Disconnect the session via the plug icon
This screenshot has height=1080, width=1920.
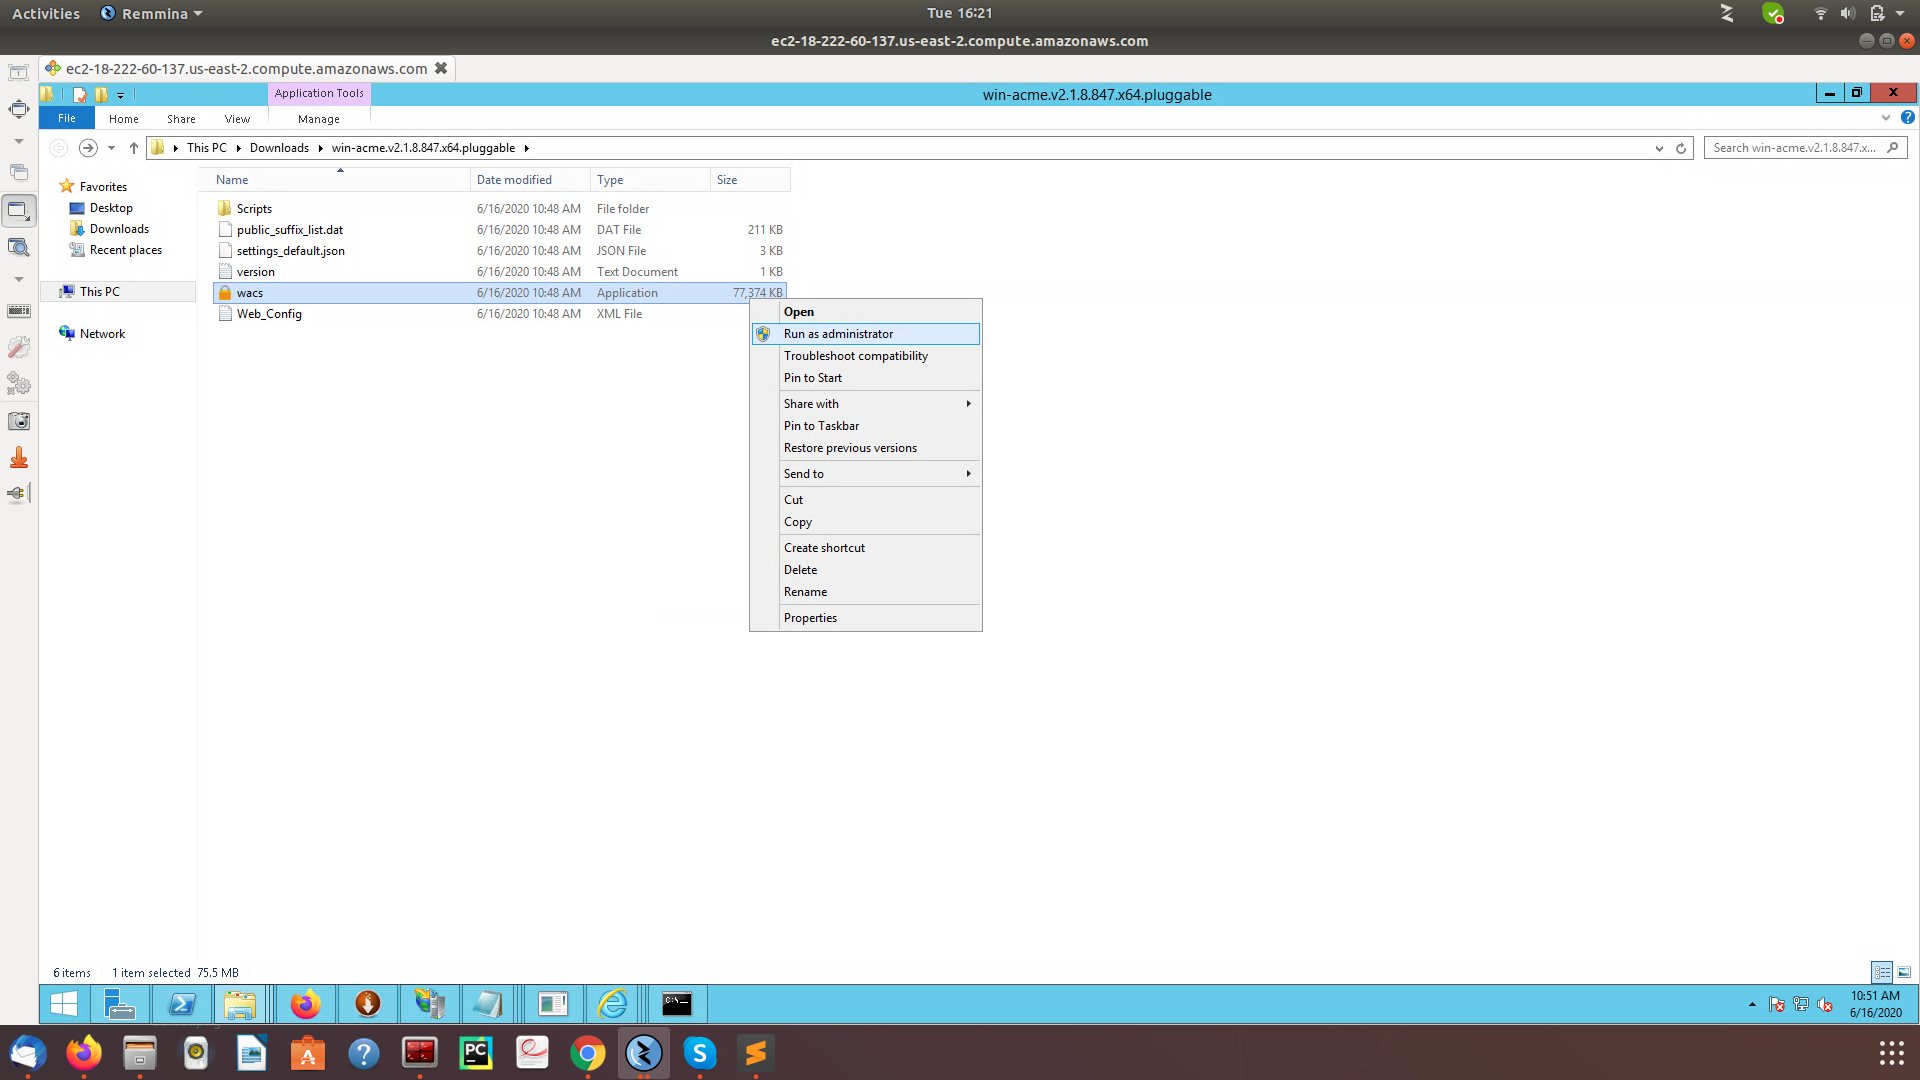click(18, 492)
